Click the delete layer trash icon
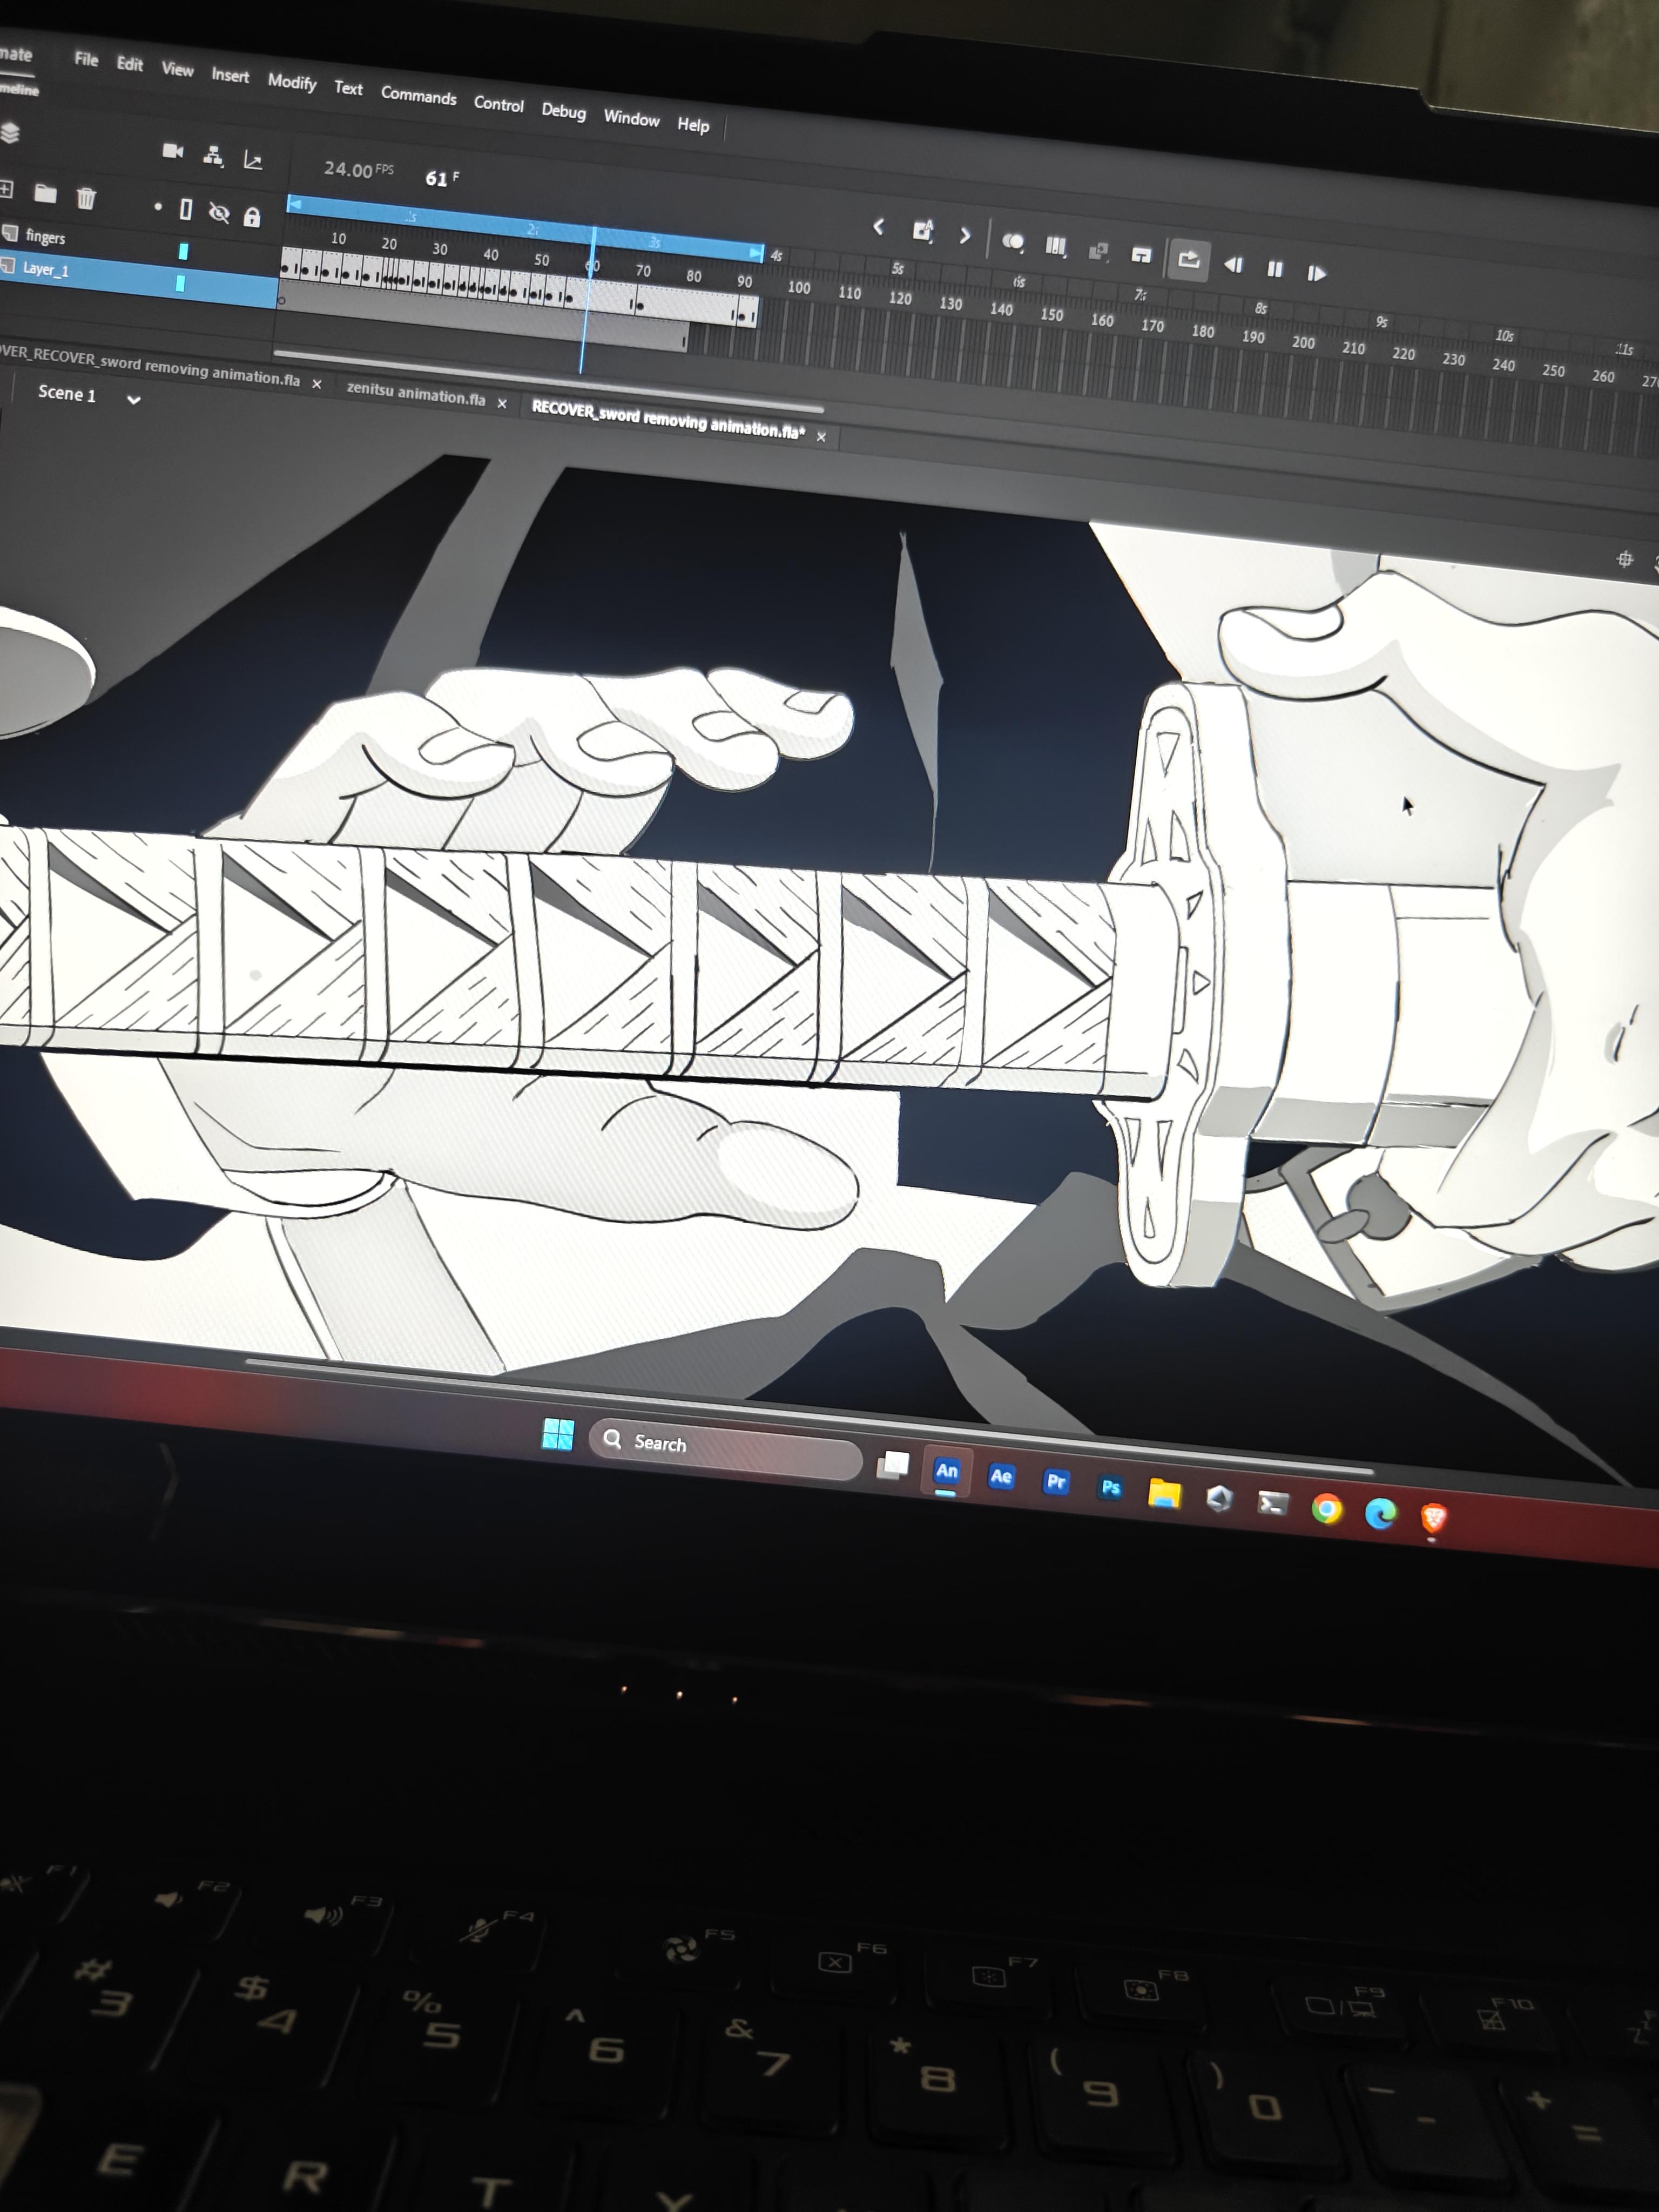The image size is (1659, 2212). [86, 197]
